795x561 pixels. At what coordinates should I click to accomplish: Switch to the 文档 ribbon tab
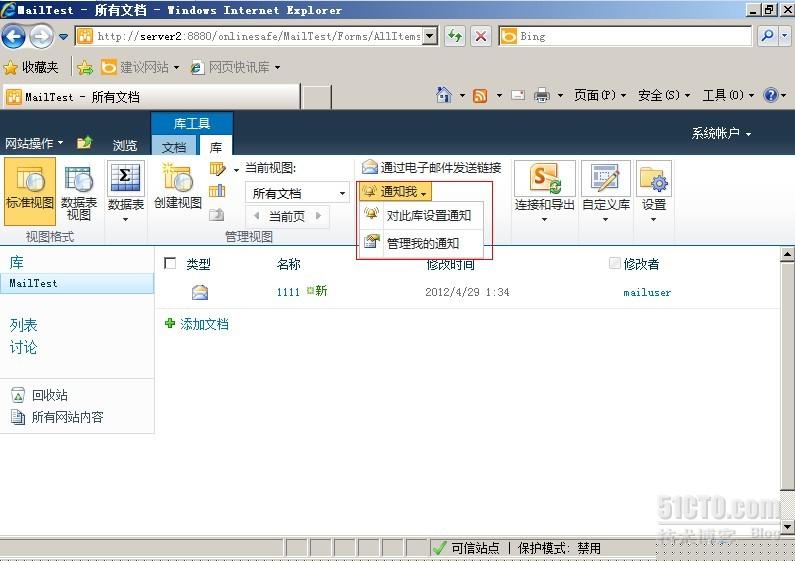174,147
